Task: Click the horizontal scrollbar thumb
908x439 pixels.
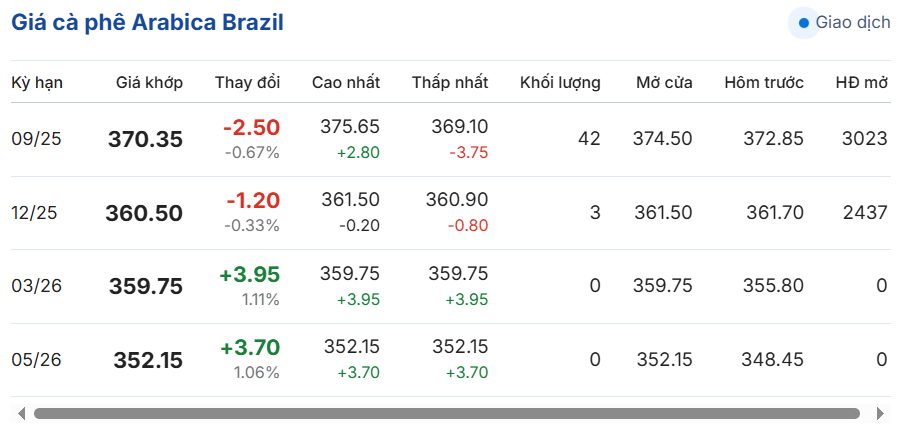Action: click(x=446, y=414)
